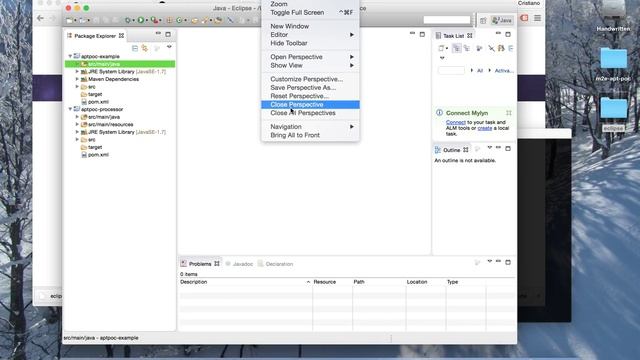Screen dimensions: 640x360
Task: Click the Run with coverage/external tools icon
Action: tap(154, 20)
